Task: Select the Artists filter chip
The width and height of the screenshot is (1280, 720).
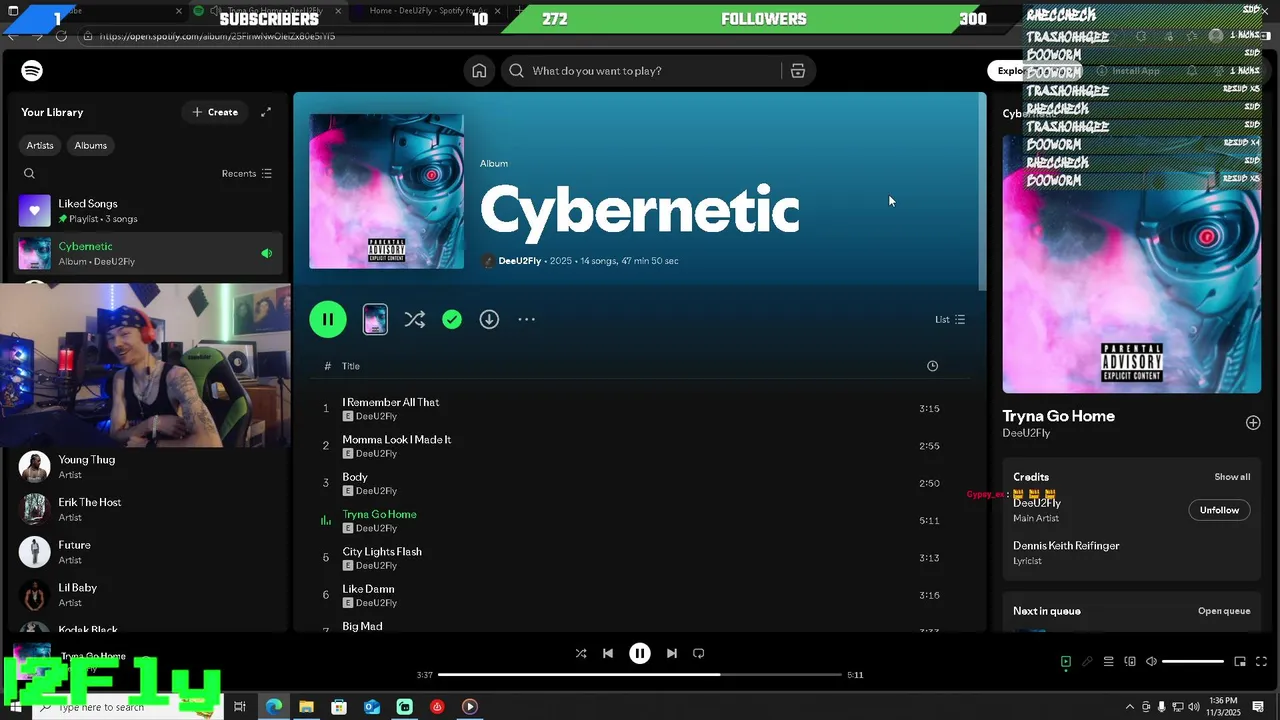Action: 40,145
